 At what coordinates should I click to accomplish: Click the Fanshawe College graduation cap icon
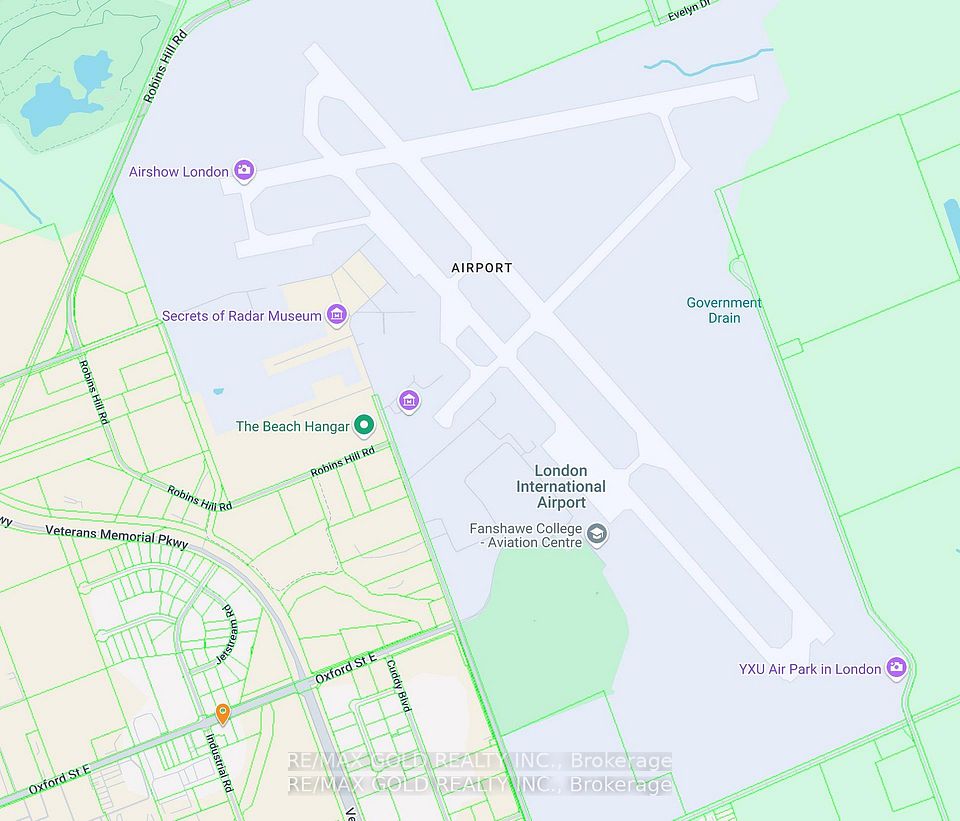(597, 534)
